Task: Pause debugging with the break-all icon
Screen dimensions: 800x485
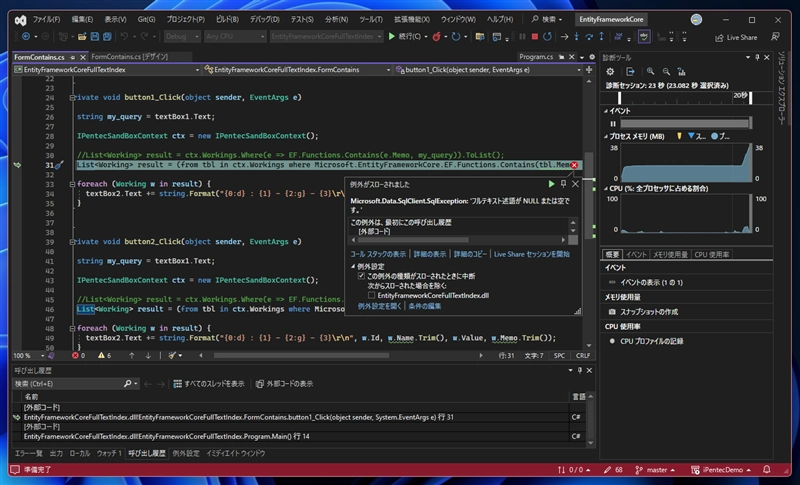Action: (522, 37)
